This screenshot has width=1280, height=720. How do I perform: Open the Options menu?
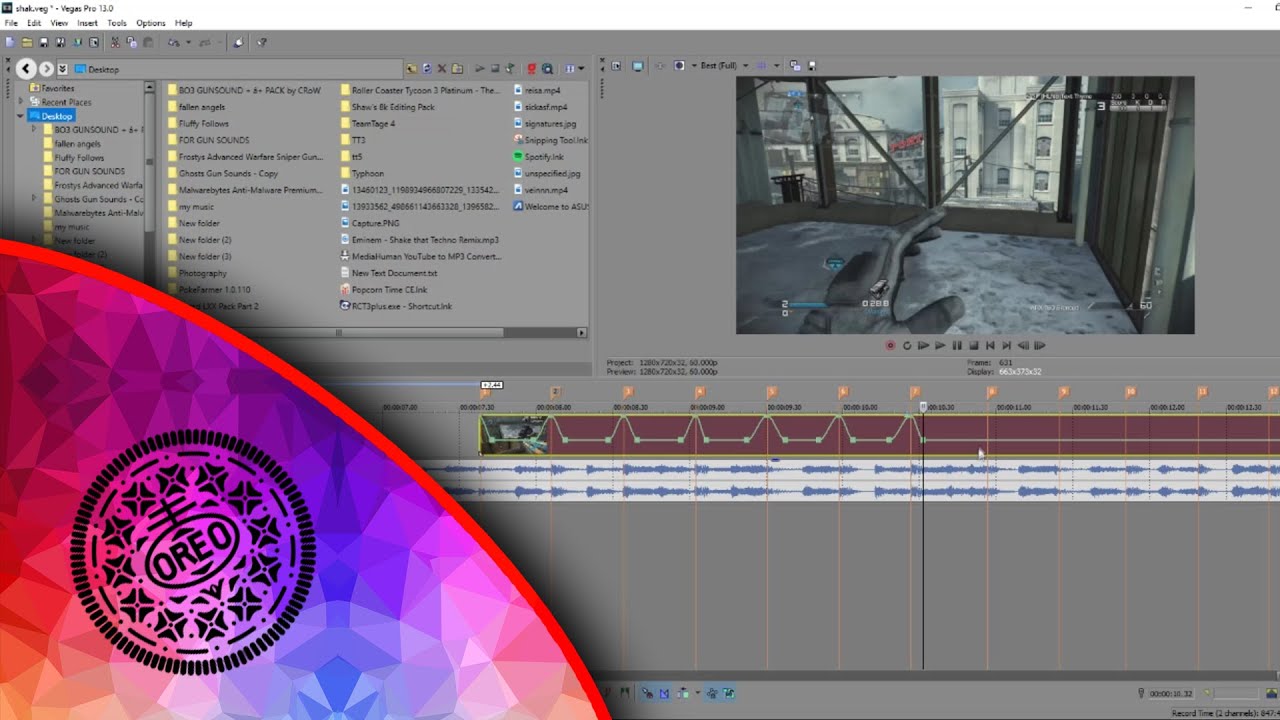(x=151, y=22)
